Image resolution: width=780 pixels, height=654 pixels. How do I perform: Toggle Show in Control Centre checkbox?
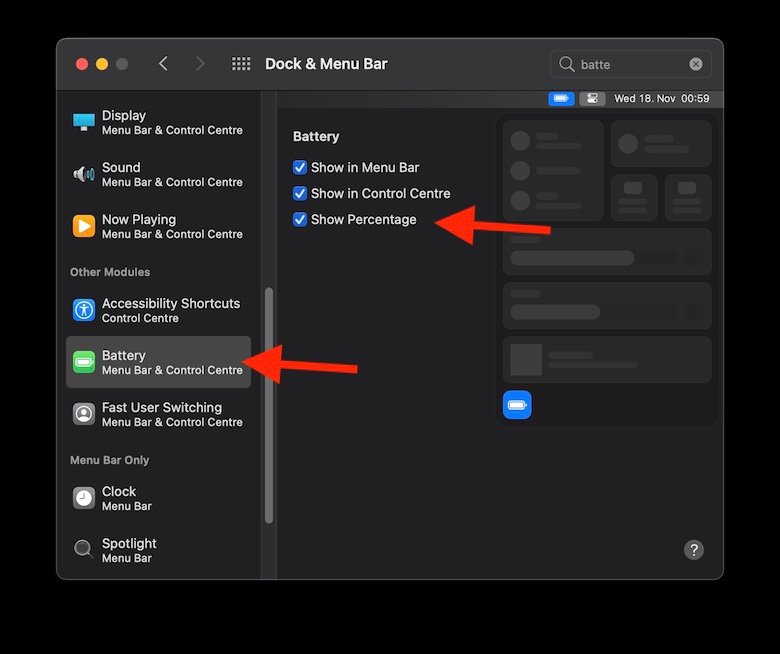(x=300, y=194)
